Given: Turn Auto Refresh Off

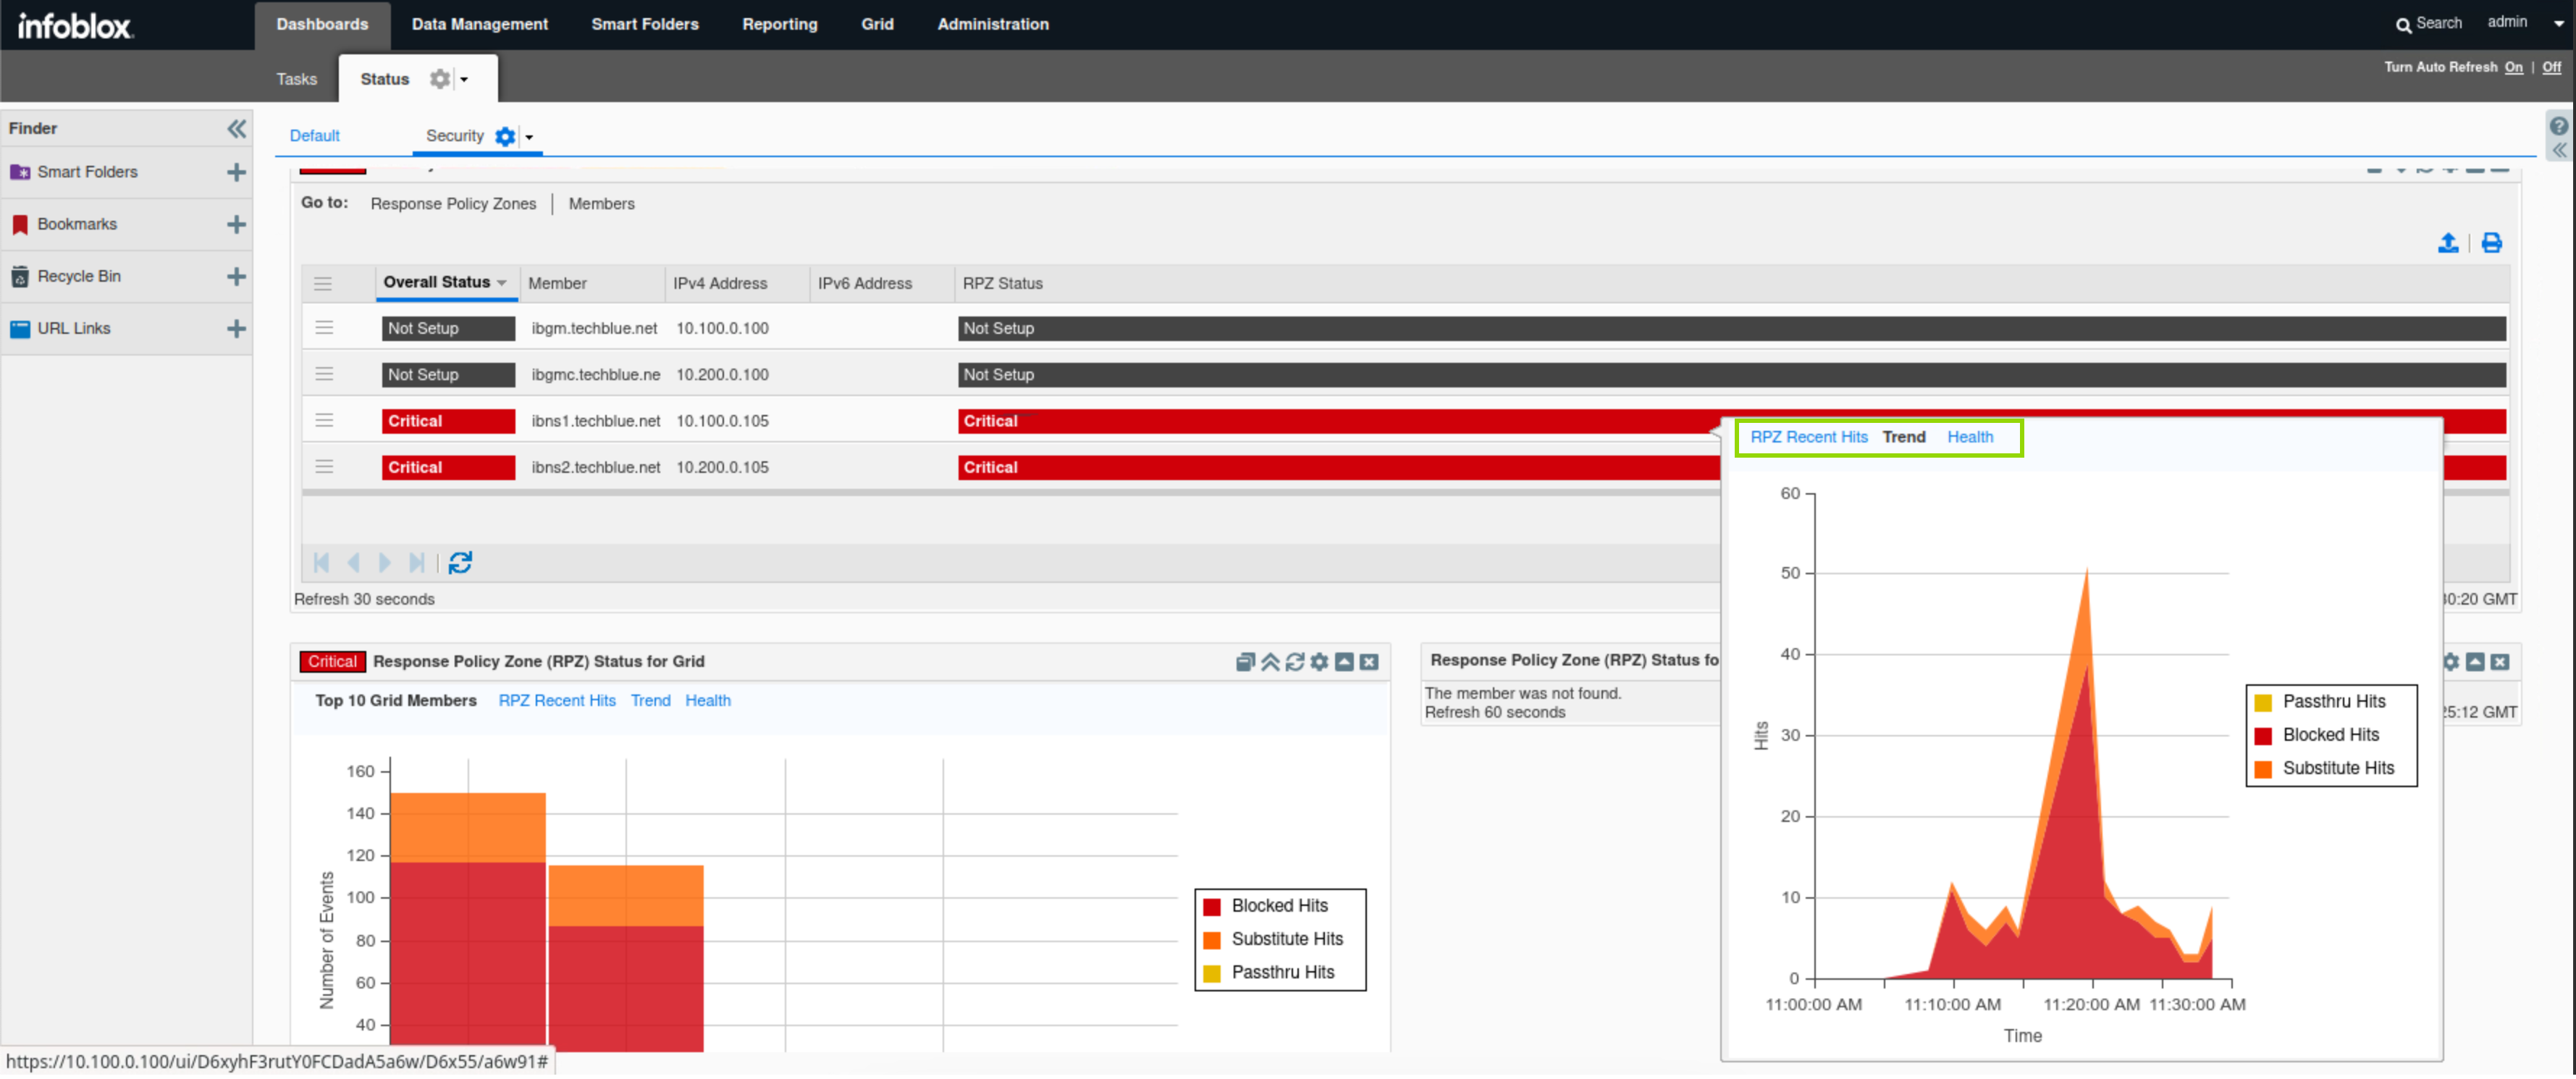Looking at the screenshot, I should click(x=2551, y=67).
